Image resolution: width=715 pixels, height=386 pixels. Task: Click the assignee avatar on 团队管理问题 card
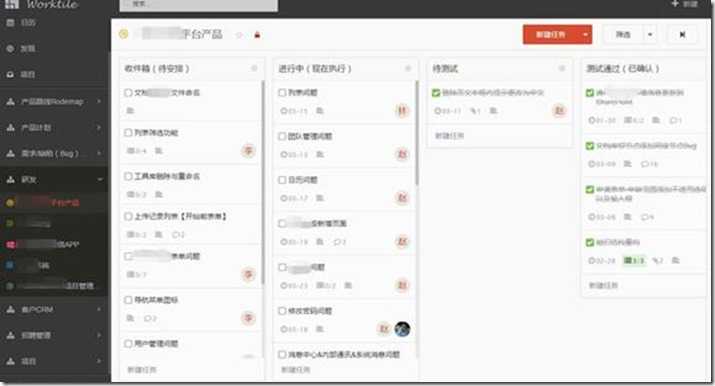402,154
